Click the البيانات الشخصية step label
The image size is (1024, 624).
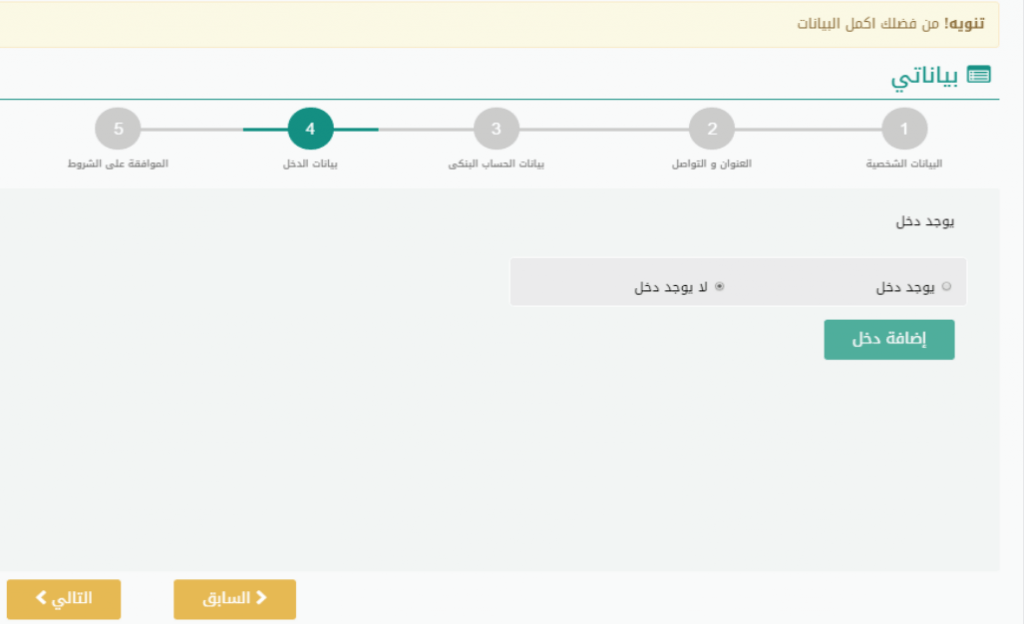(x=904, y=164)
